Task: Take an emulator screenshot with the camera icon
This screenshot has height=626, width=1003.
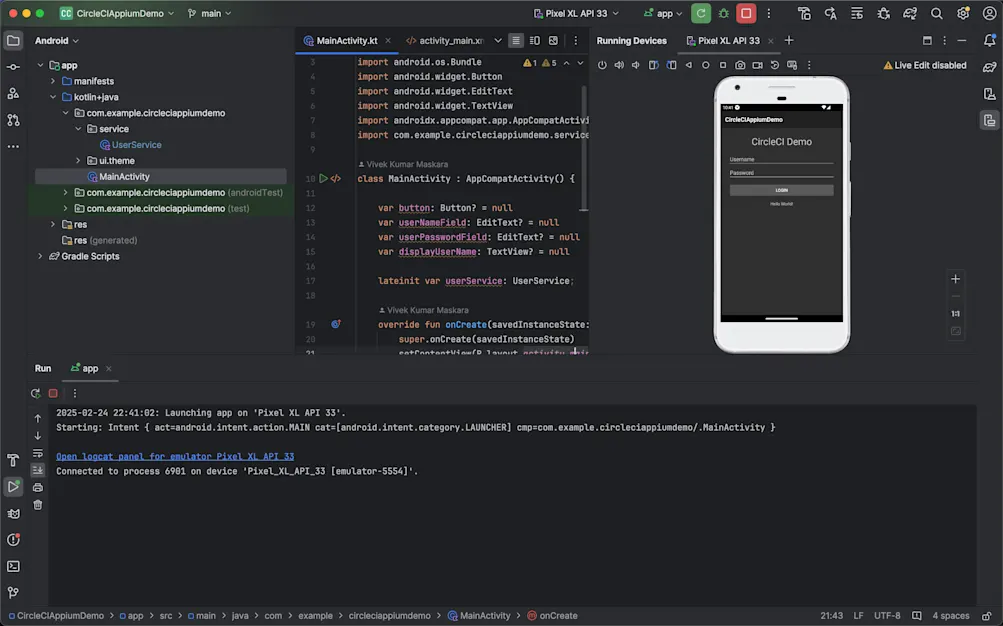Action: click(x=740, y=64)
